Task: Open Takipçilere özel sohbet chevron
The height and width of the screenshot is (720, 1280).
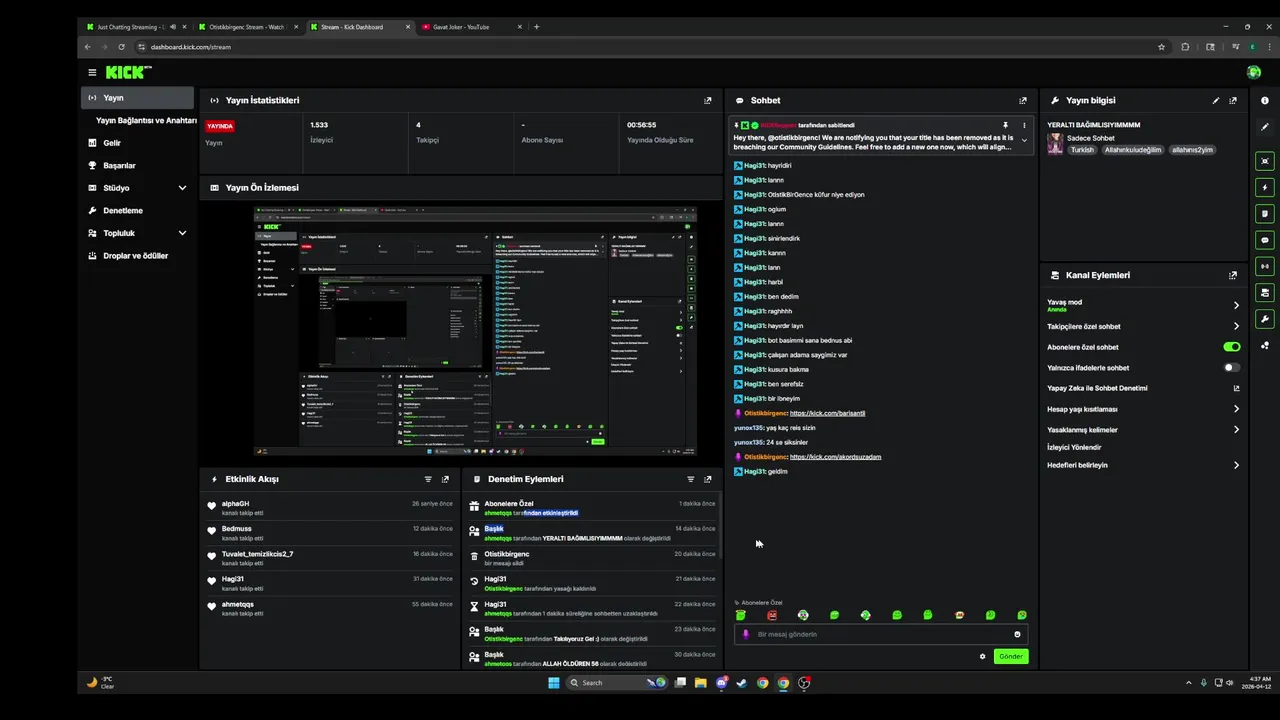Action: click(1237, 326)
